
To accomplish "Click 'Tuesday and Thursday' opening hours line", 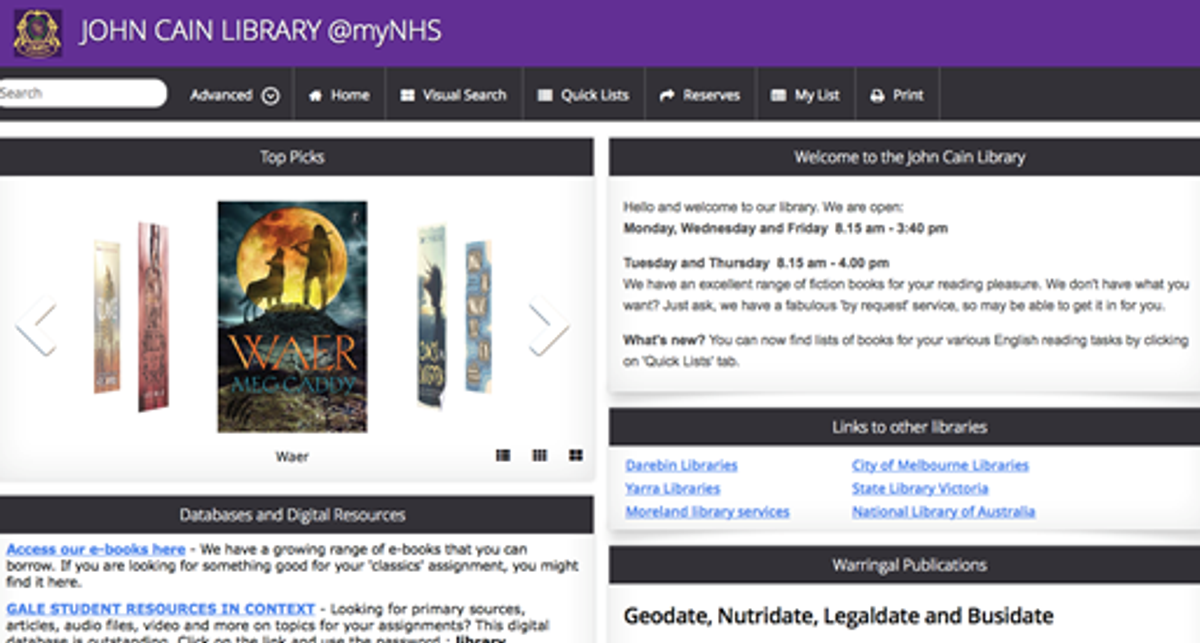I will pyautogui.click(x=755, y=263).
